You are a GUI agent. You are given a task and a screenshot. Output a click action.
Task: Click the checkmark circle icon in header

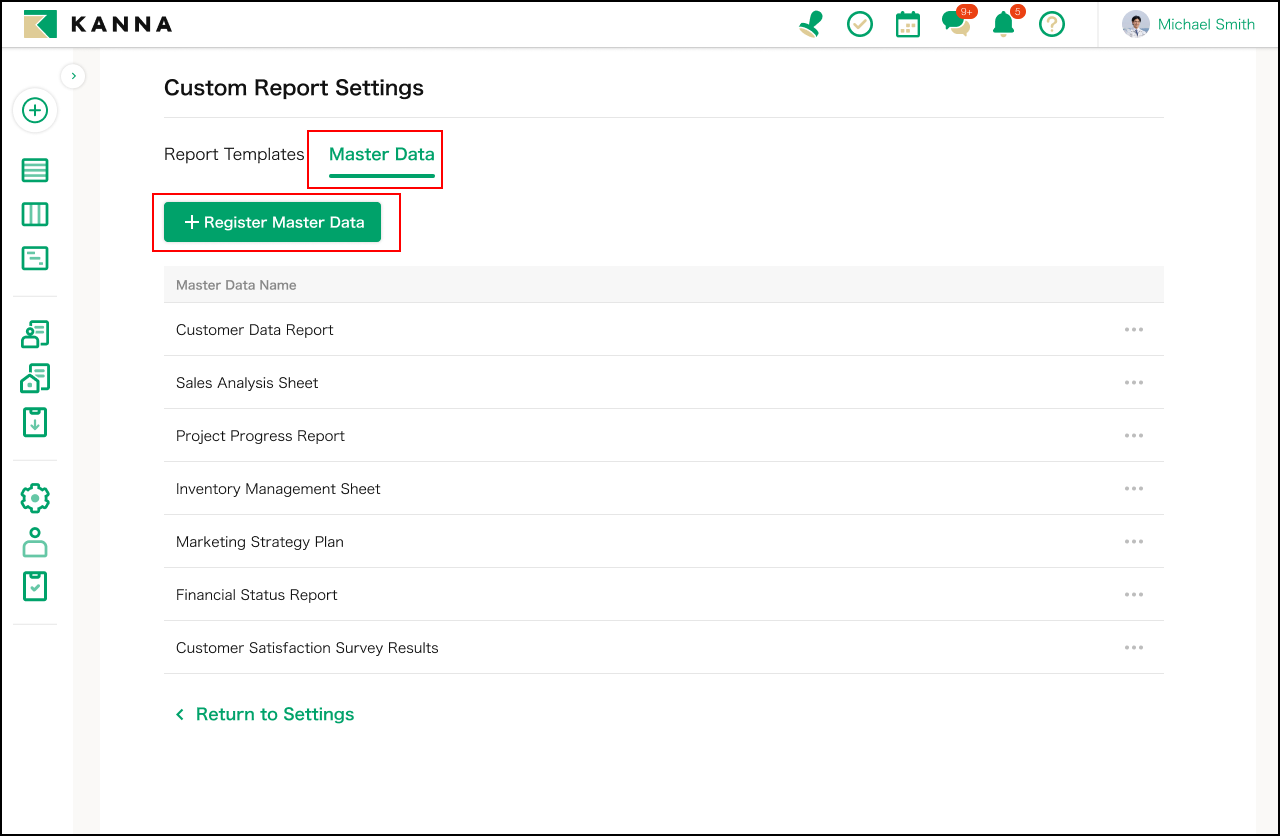(859, 25)
